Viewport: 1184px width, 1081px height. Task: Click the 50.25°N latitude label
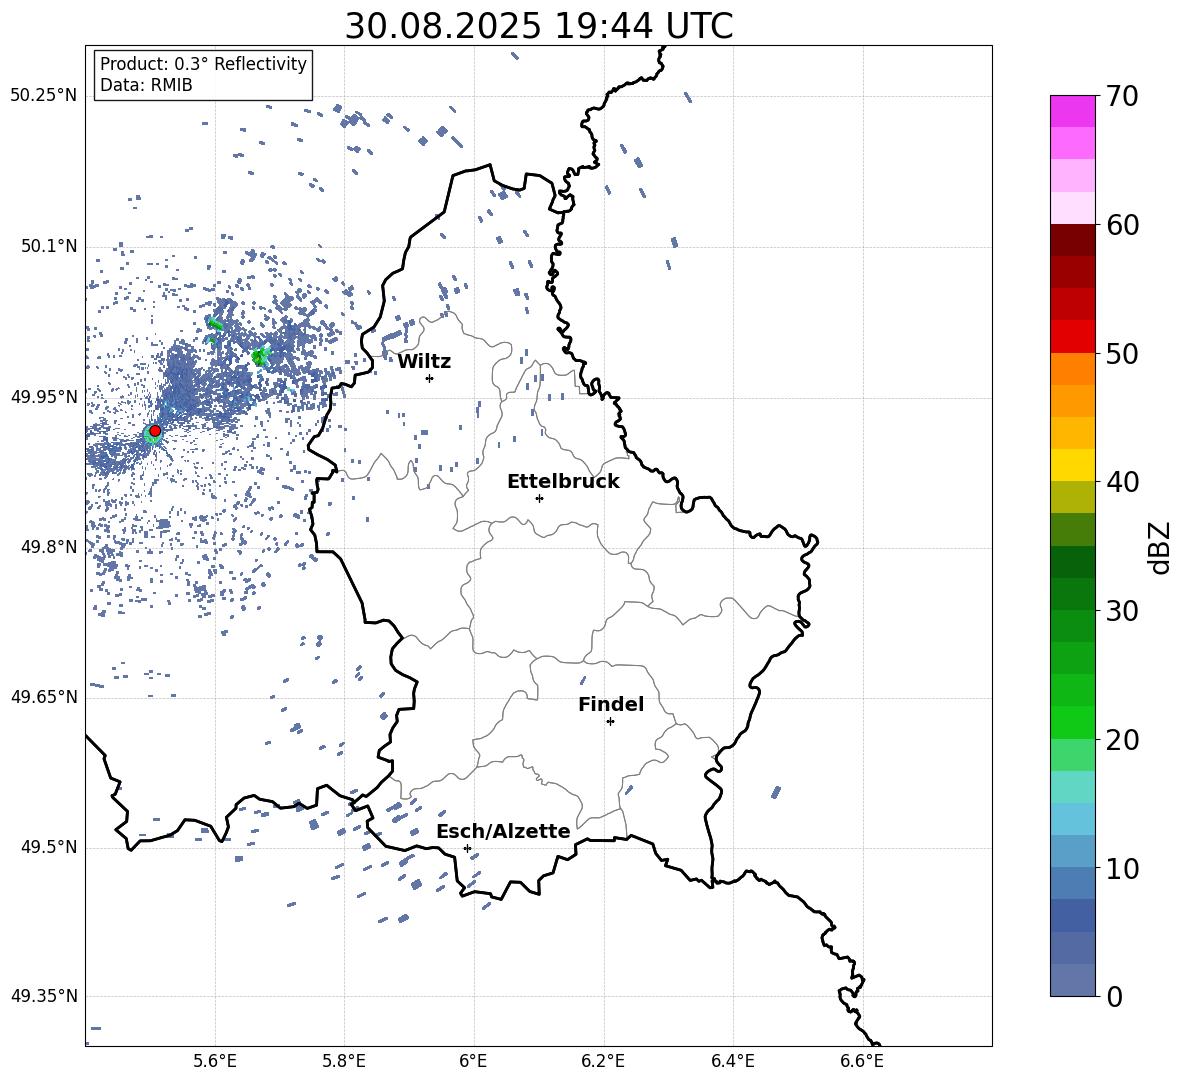[x=44, y=96]
